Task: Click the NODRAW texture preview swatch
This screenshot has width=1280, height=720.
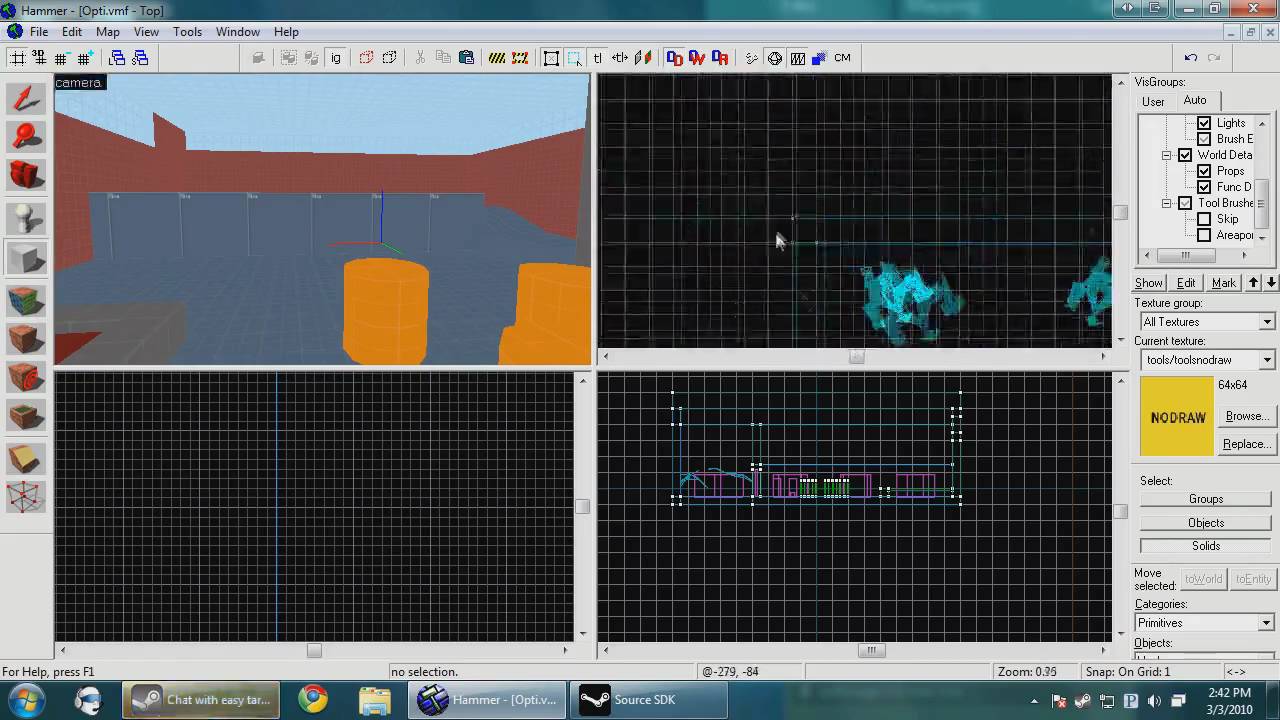Action: (x=1177, y=417)
